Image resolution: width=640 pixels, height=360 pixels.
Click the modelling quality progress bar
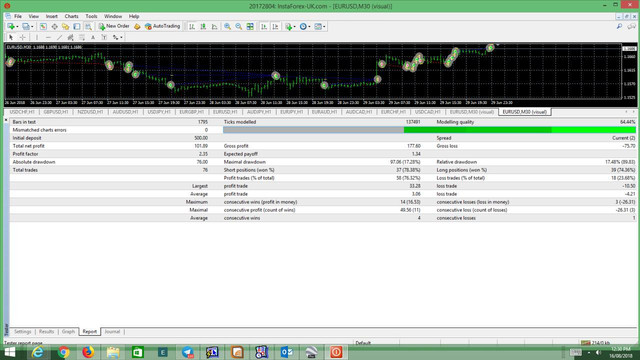click(429, 130)
